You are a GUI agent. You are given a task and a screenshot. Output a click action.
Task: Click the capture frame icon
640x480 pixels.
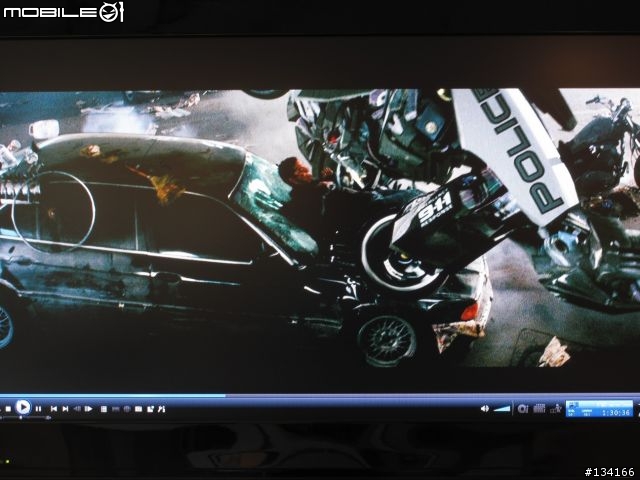(150, 409)
